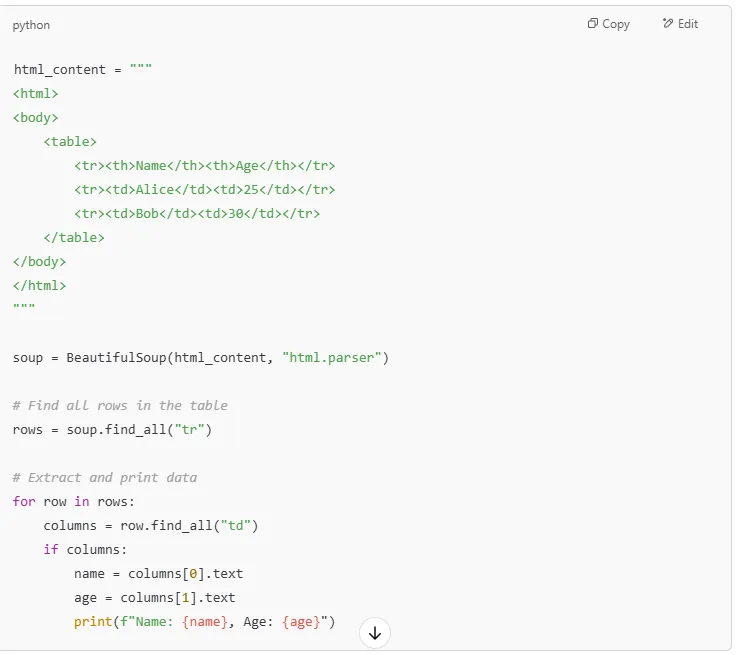Click the Alice table row line

204,189
